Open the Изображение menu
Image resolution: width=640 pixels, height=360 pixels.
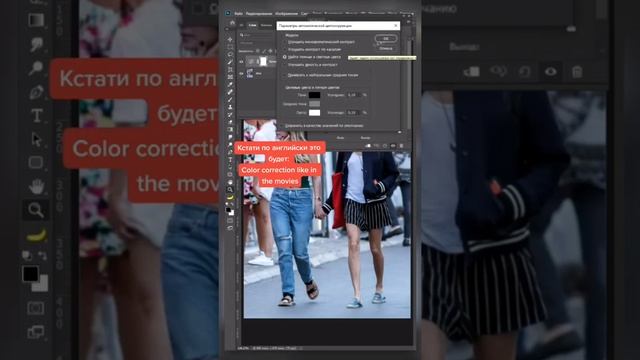pos(286,14)
